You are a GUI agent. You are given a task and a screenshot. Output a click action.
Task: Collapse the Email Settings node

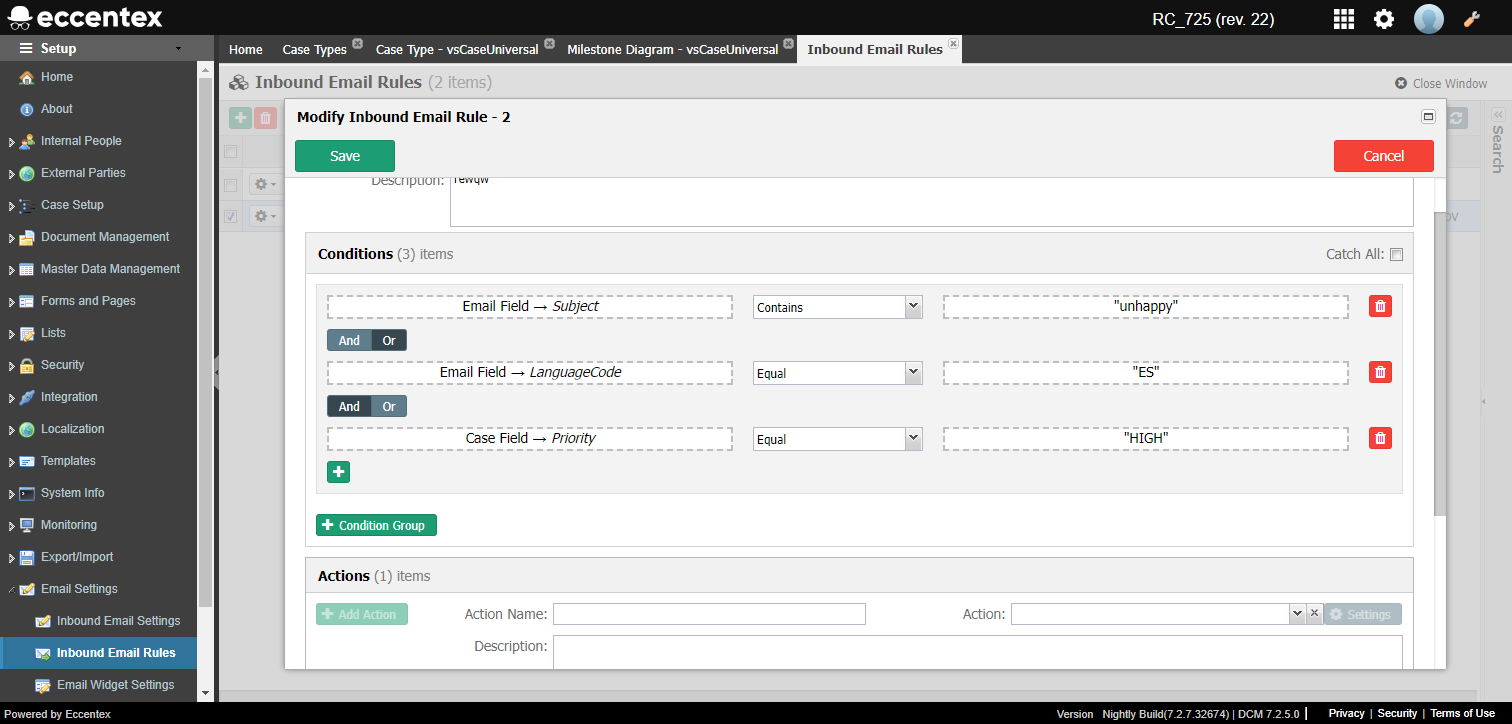tap(12, 590)
